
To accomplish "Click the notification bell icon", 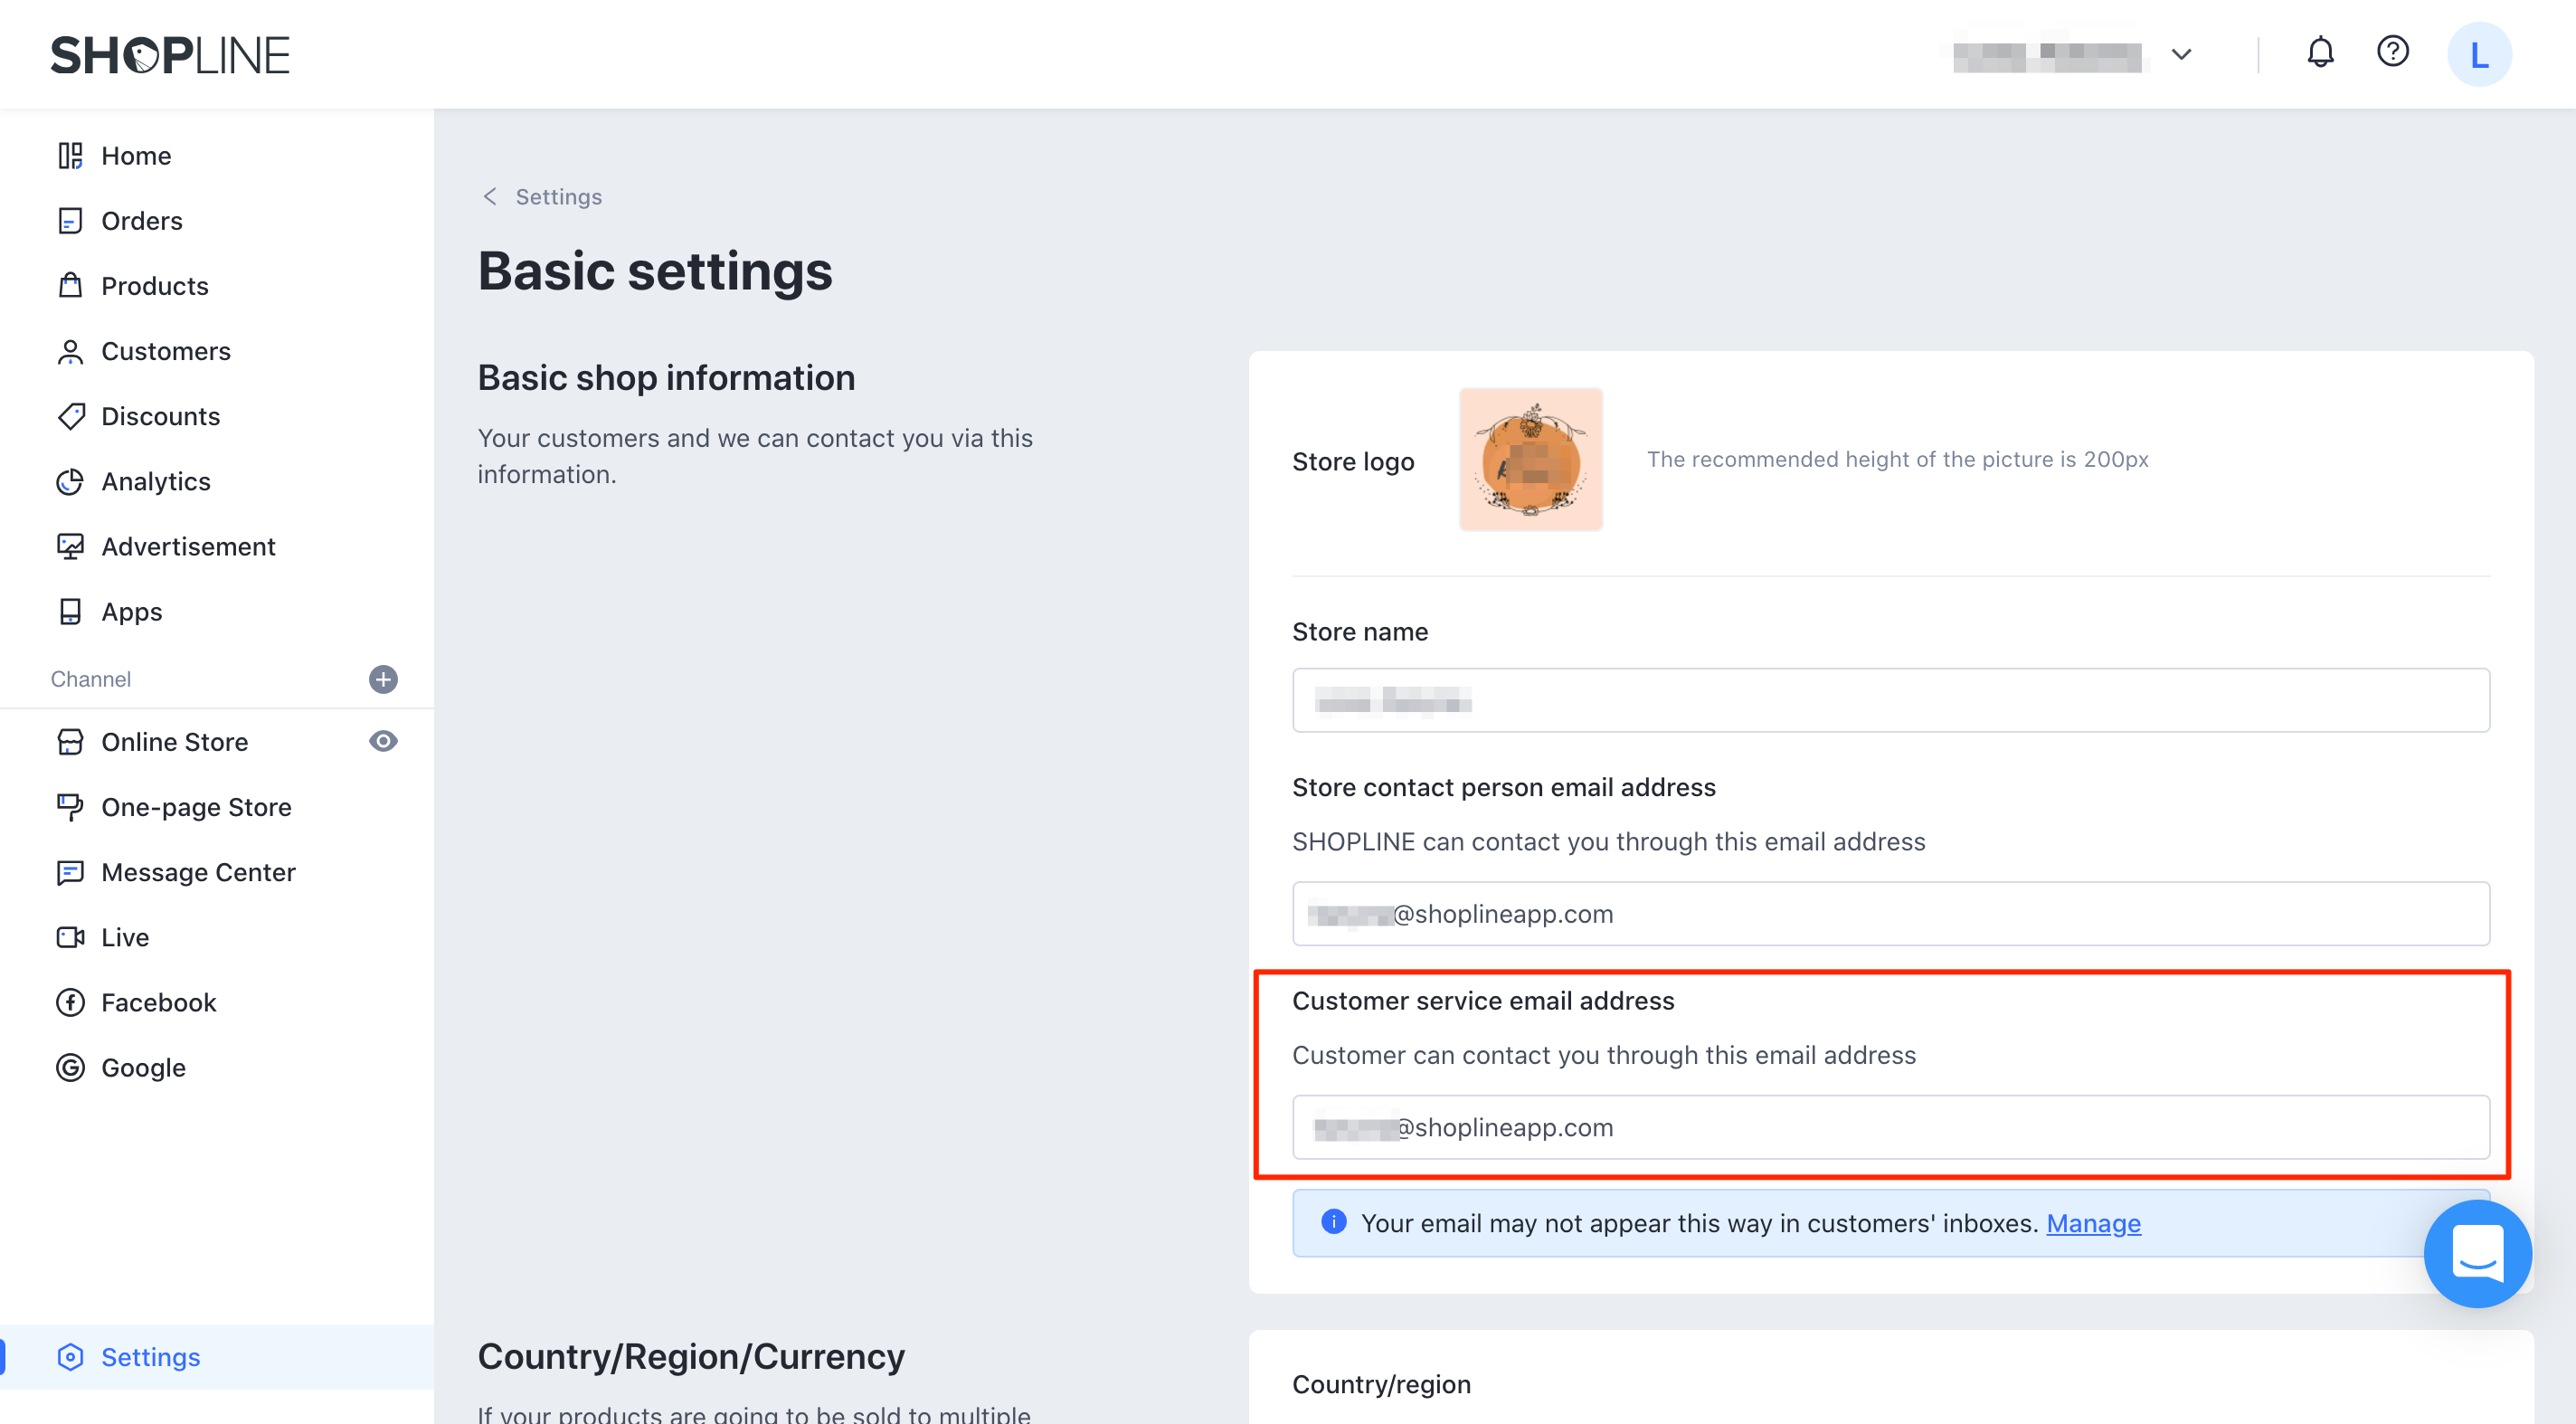I will pos(2320,52).
